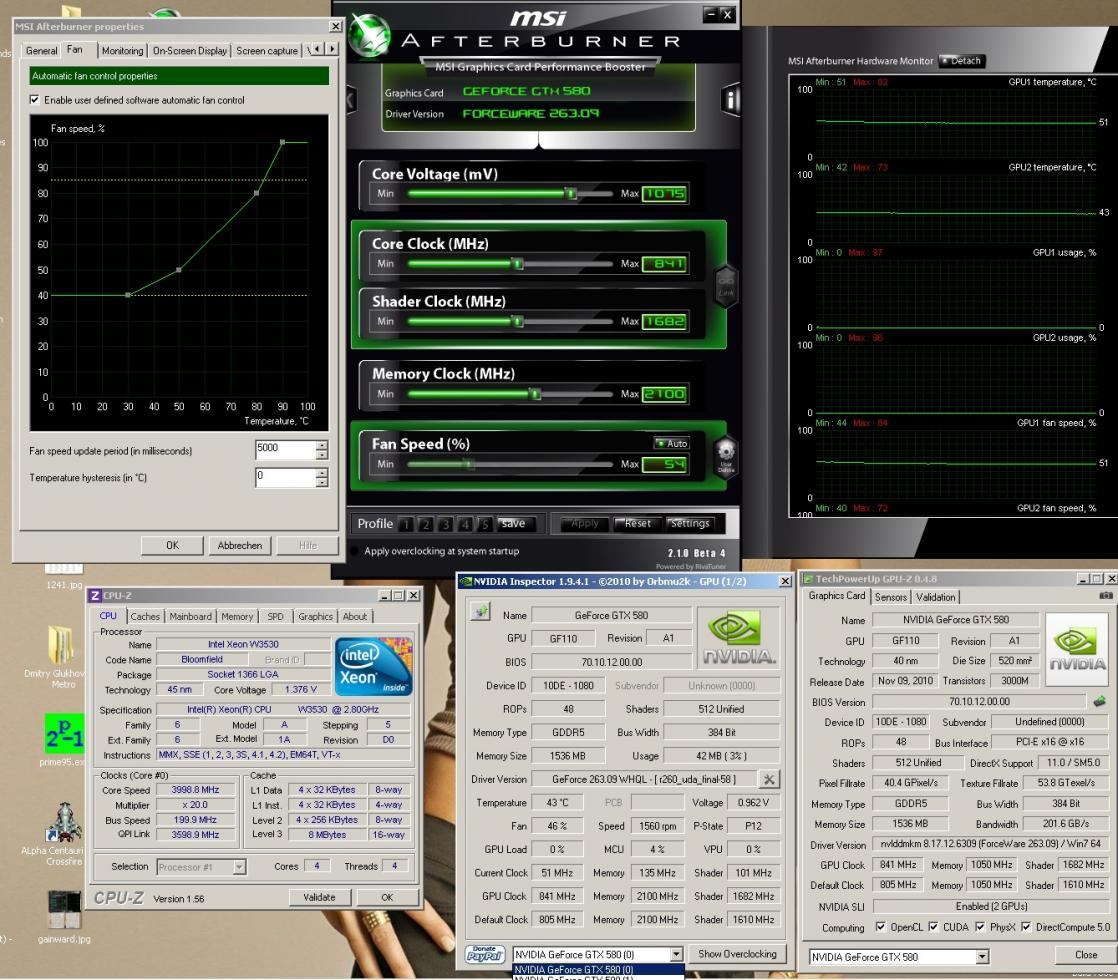Click the fan curve point at 100 percent
This screenshot has width=1118, height=980.
tap(282, 142)
